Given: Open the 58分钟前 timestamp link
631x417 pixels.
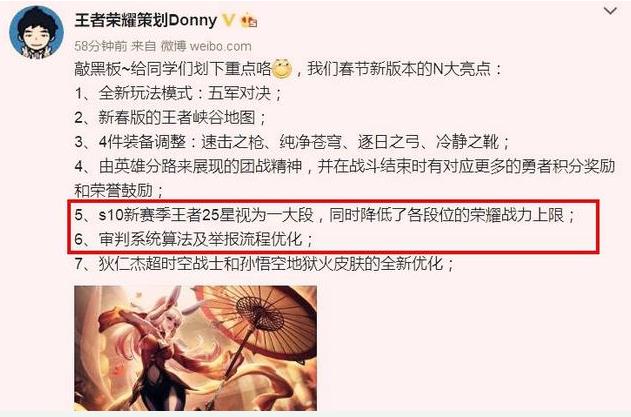Looking at the screenshot, I should click(x=101, y=46).
